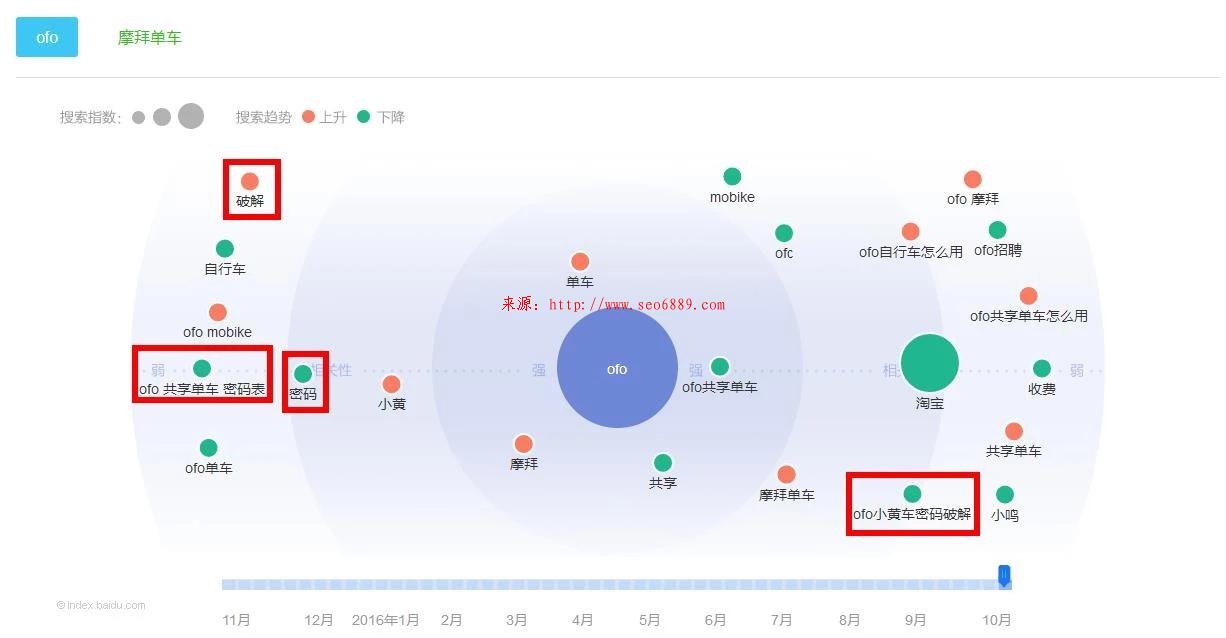Switch to the ofo tab

47,37
